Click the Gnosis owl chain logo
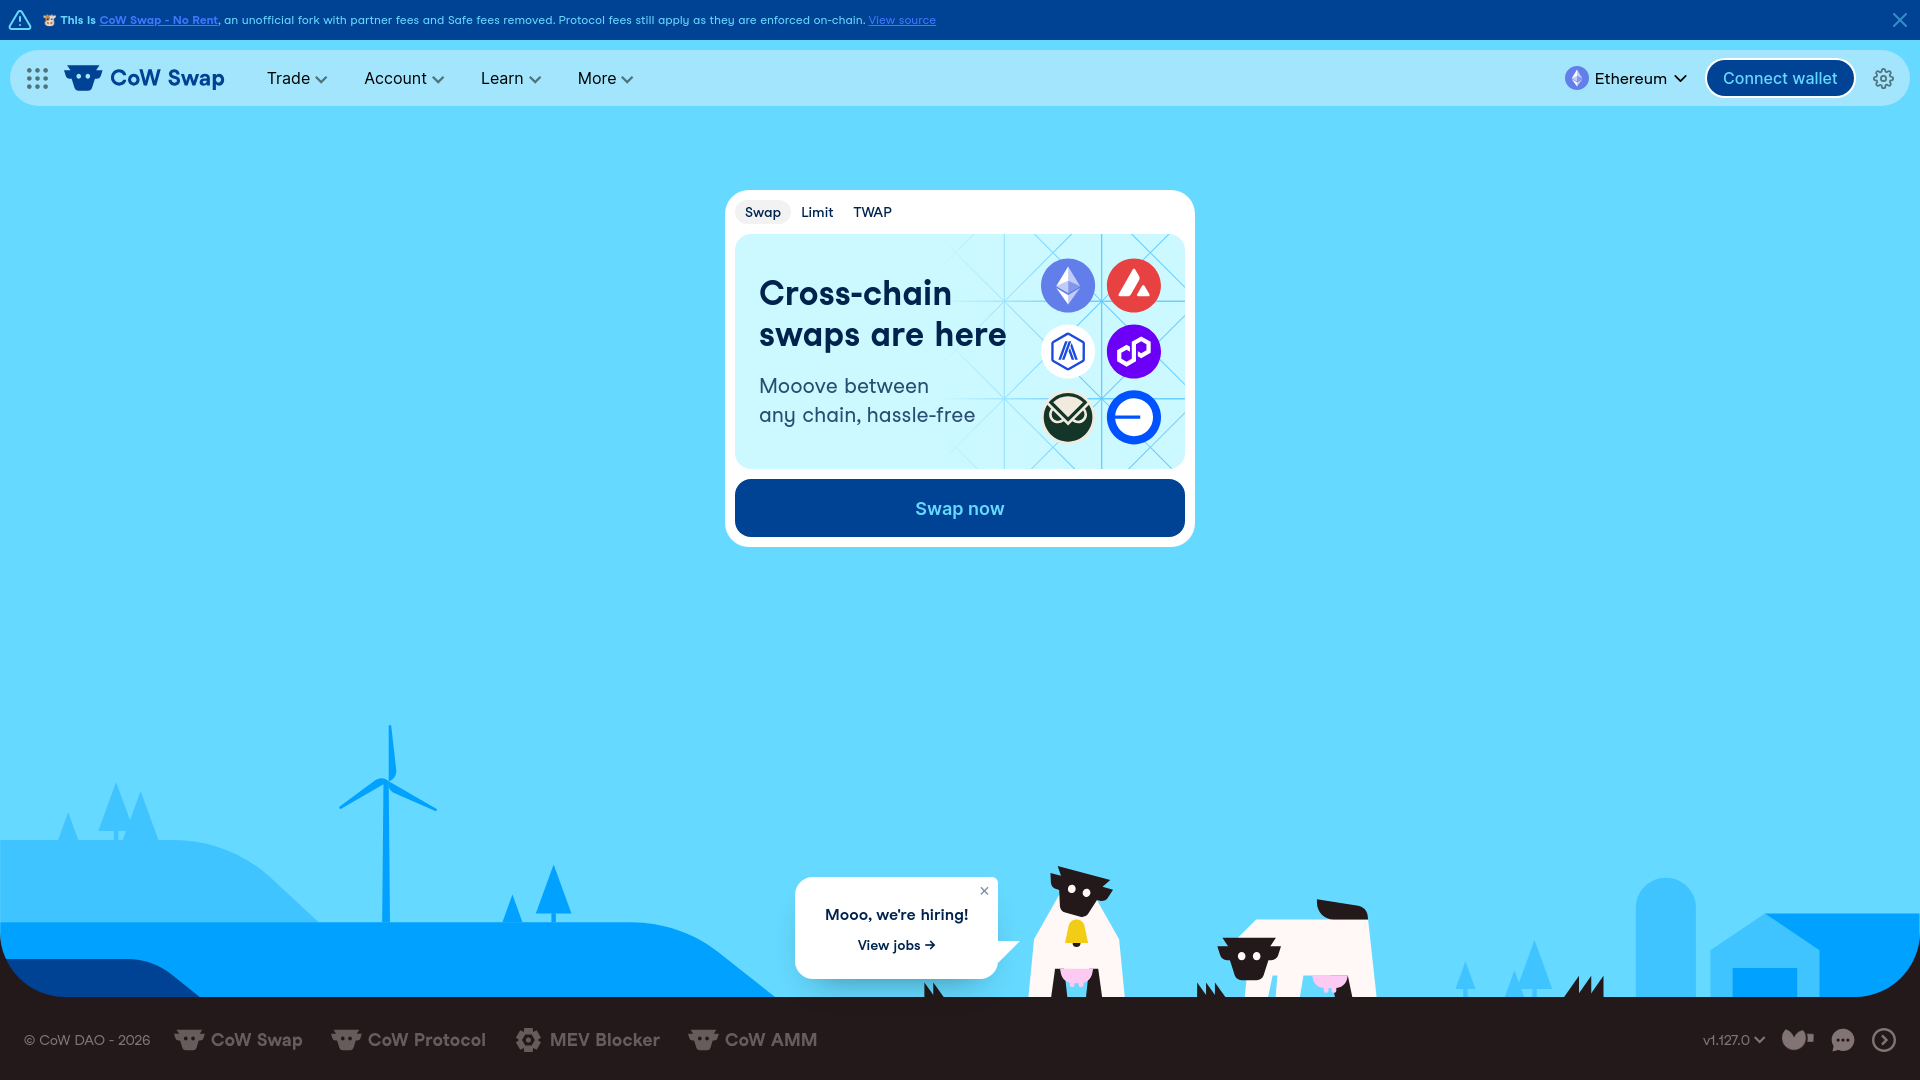Image resolution: width=1920 pixels, height=1080 pixels. tap(1068, 417)
